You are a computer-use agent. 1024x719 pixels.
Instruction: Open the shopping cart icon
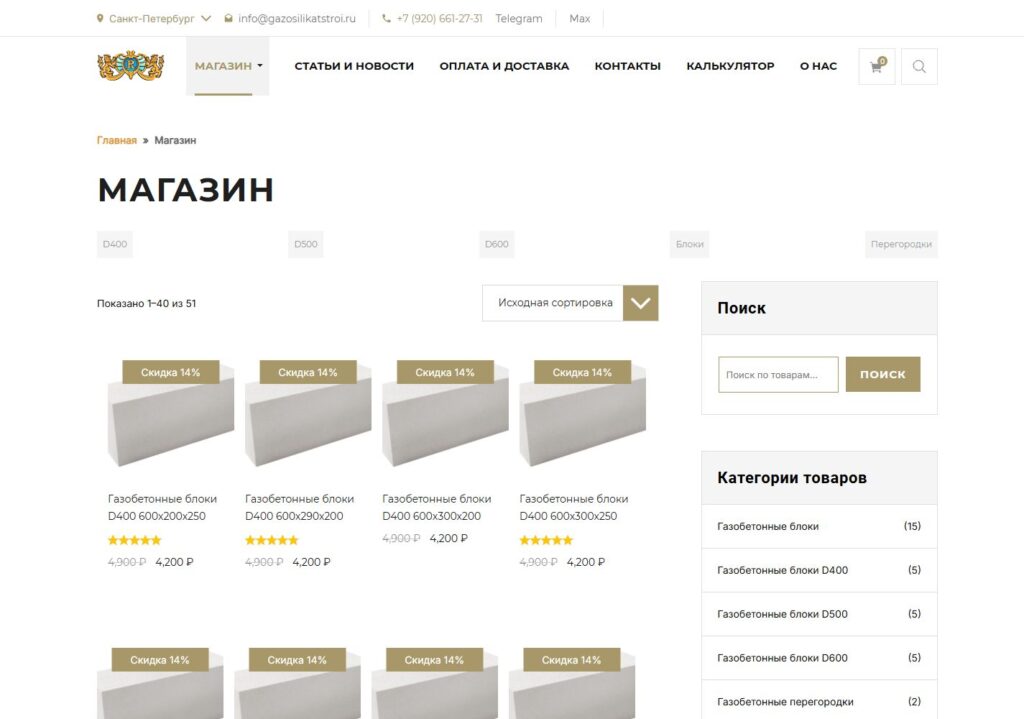click(876, 66)
